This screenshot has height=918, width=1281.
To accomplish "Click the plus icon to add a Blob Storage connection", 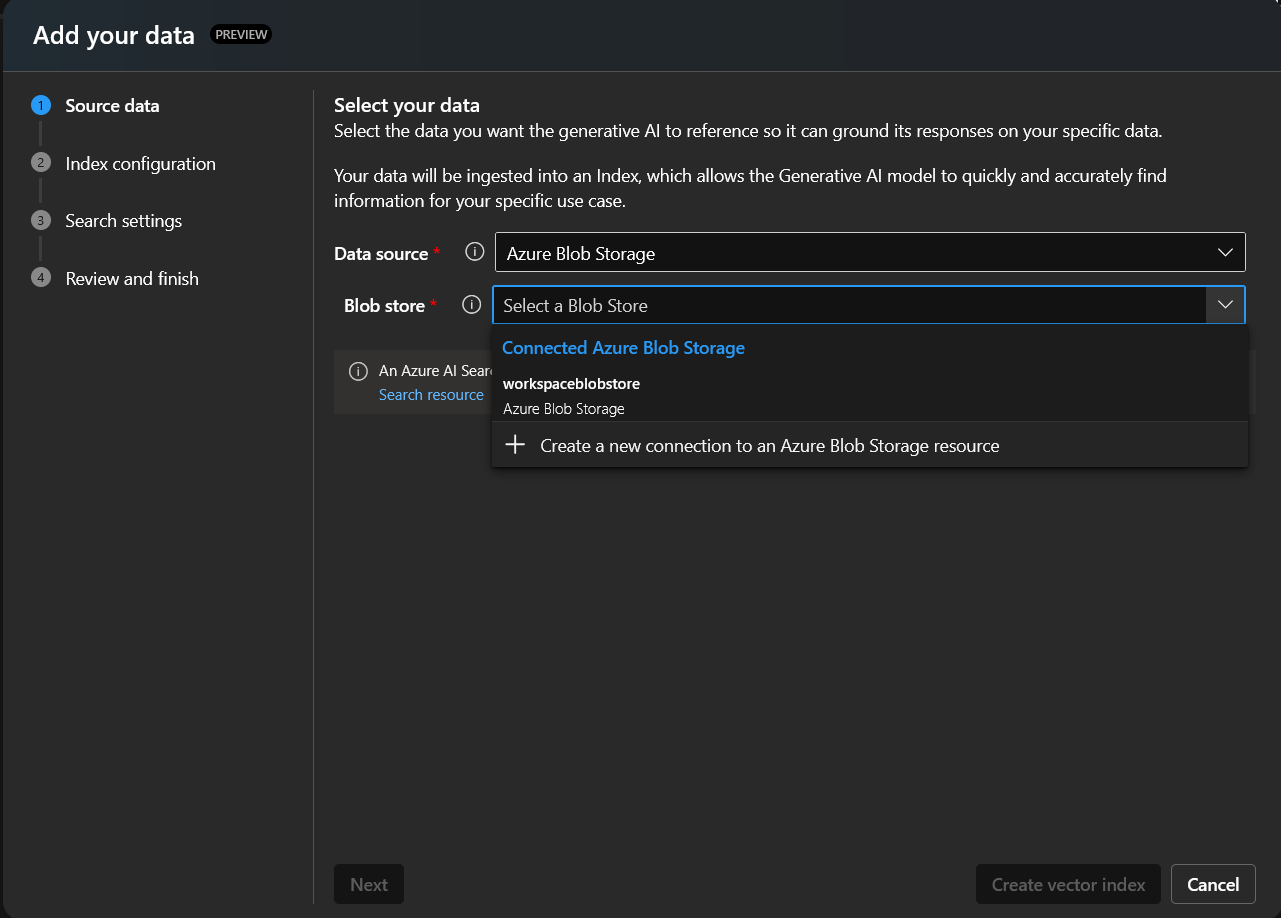I will (x=515, y=444).
